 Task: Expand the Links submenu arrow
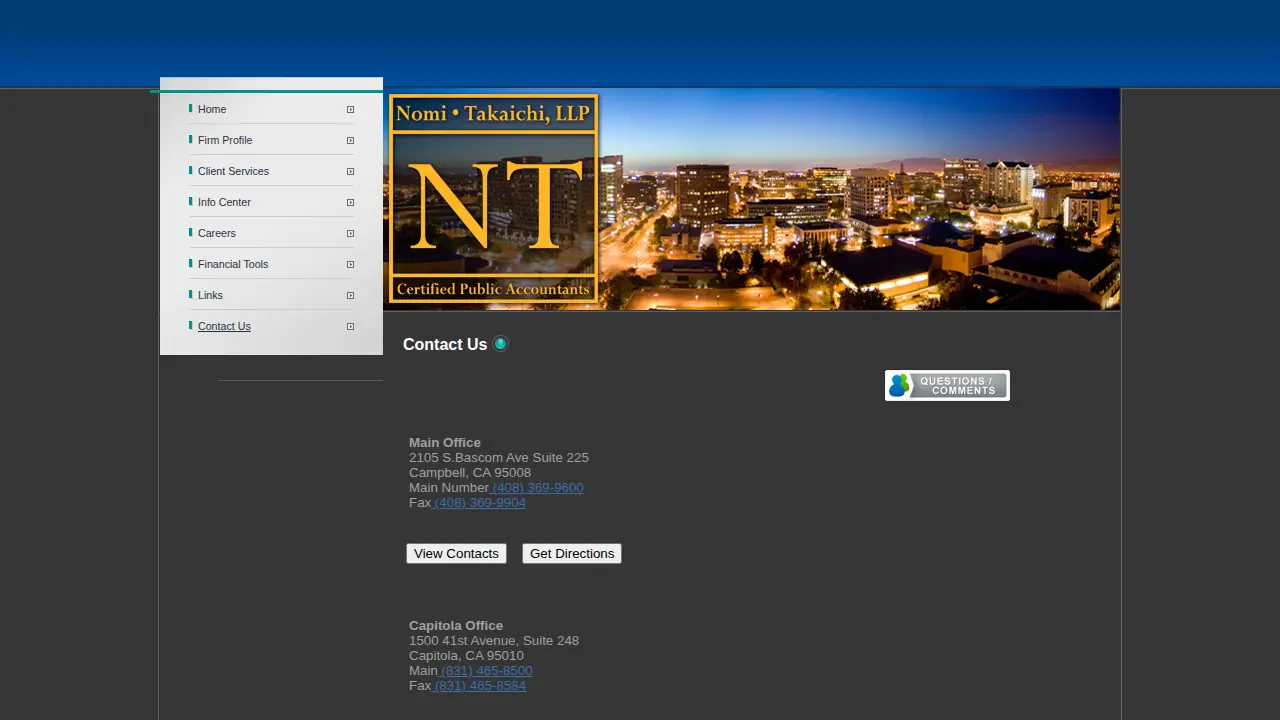point(350,295)
